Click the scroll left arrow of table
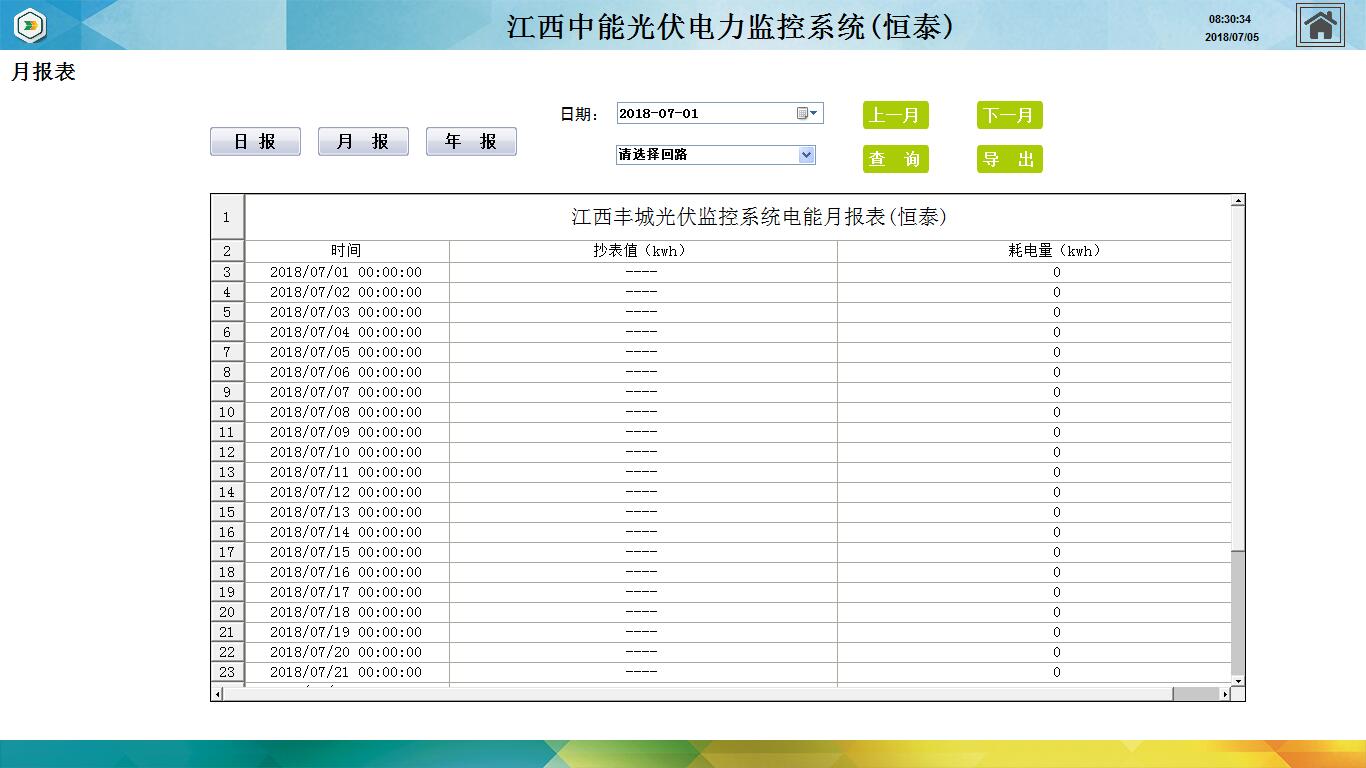This screenshot has width=1366, height=768. (x=217, y=694)
